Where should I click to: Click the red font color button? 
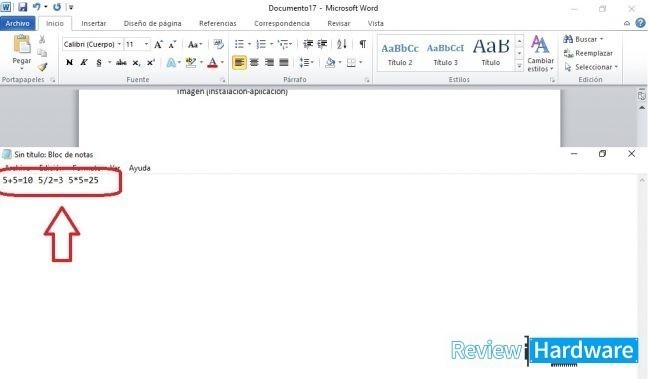click(213, 63)
